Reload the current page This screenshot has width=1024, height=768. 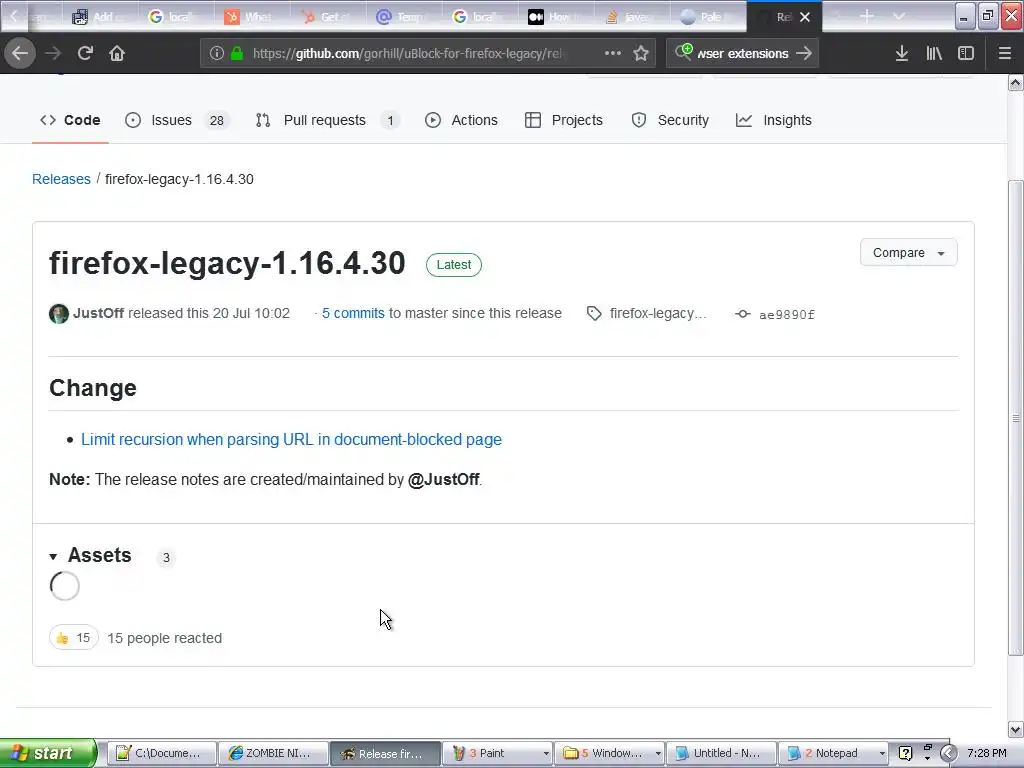pyautogui.click(x=85, y=53)
